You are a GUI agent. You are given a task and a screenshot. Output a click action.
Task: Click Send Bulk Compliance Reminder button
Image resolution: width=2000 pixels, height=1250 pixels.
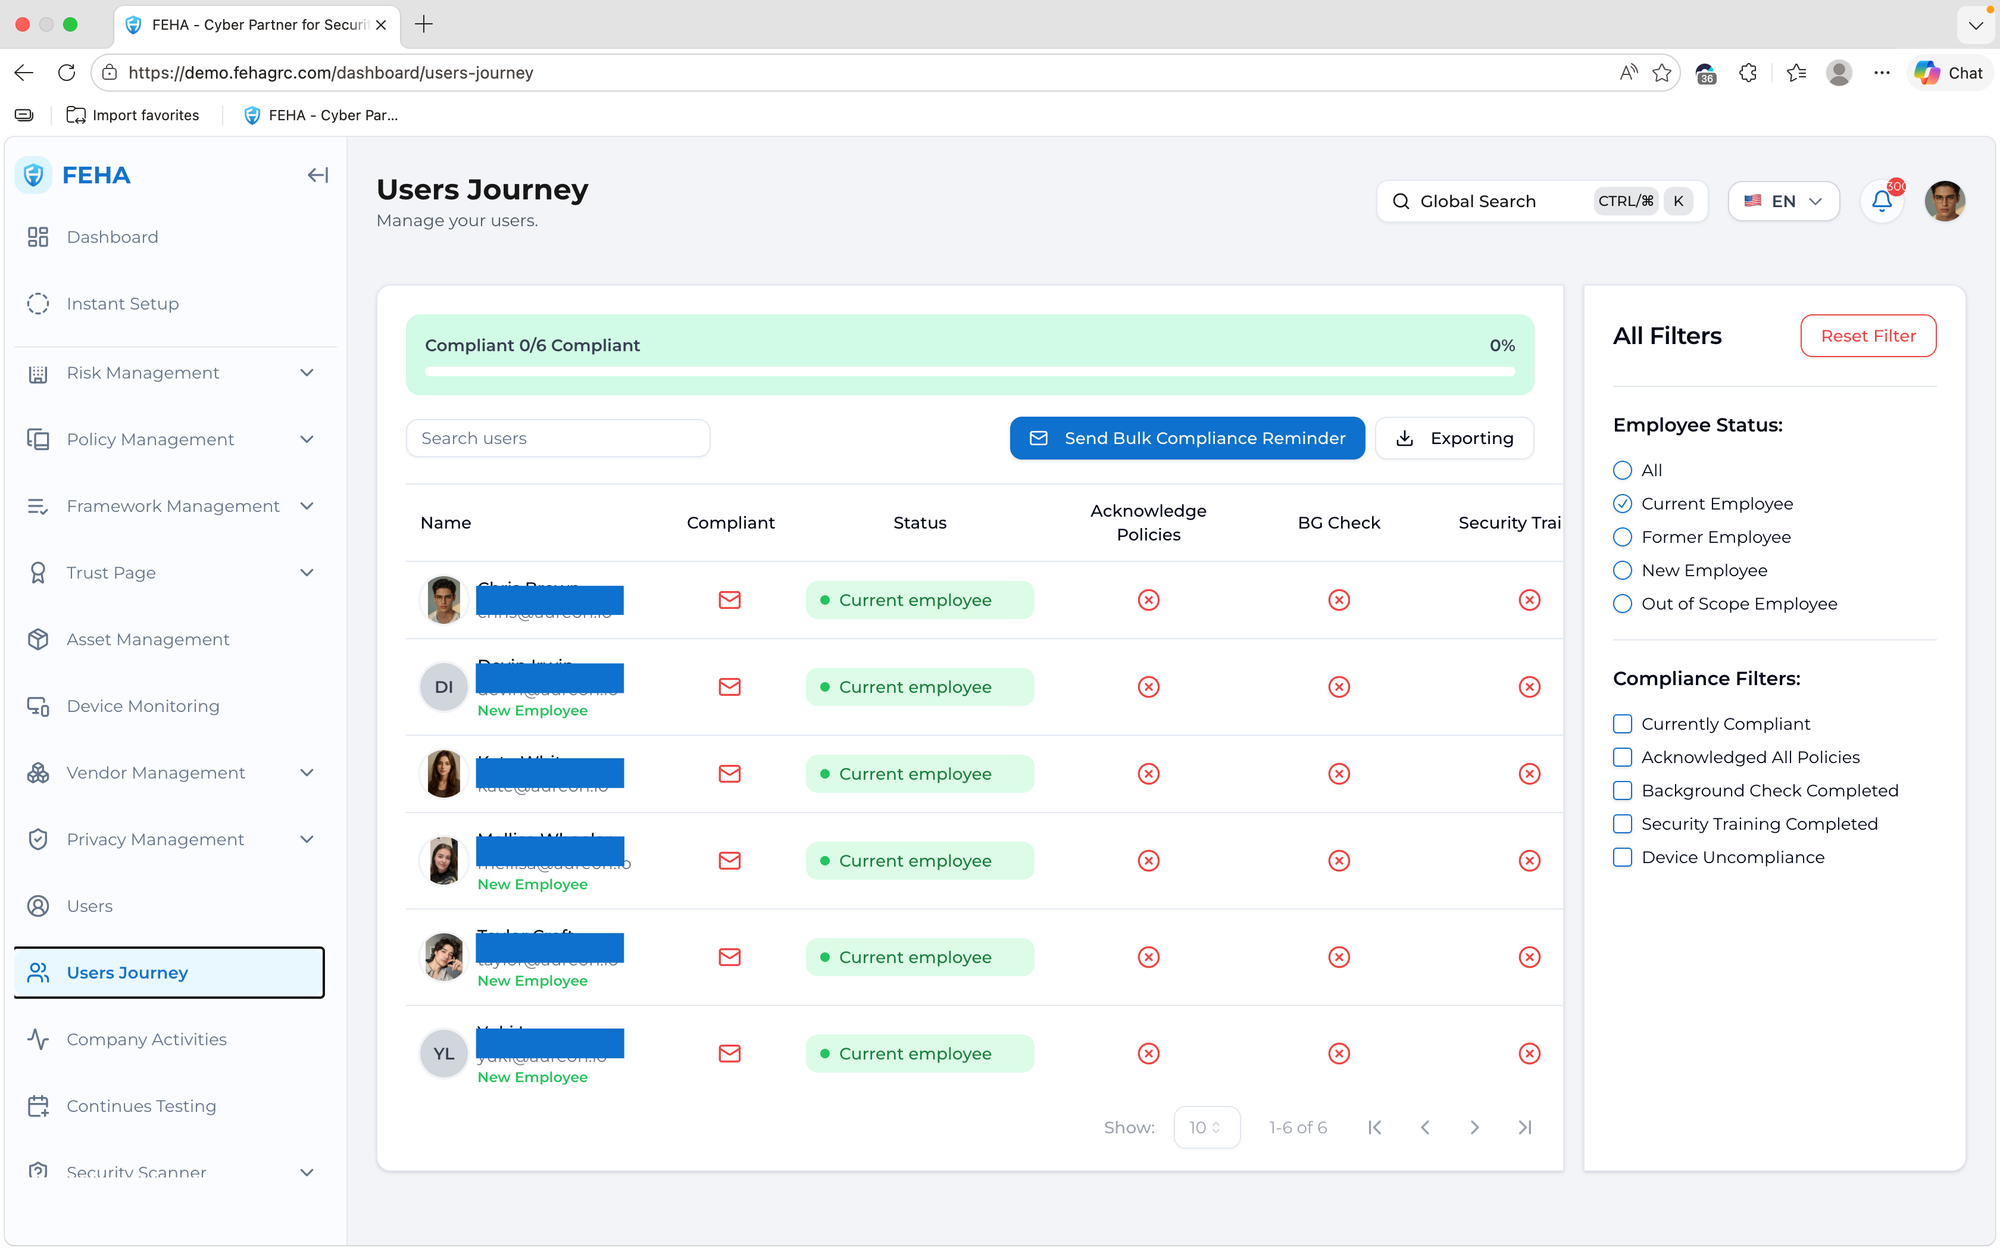(x=1187, y=438)
